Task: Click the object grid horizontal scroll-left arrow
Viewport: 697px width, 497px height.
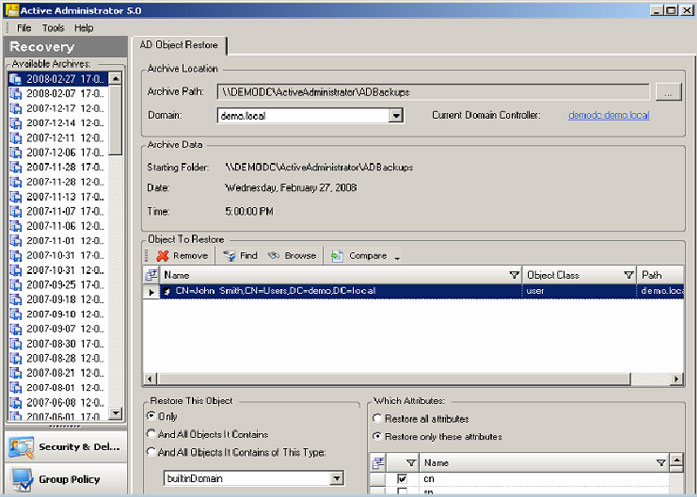Action: click(x=149, y=379)
